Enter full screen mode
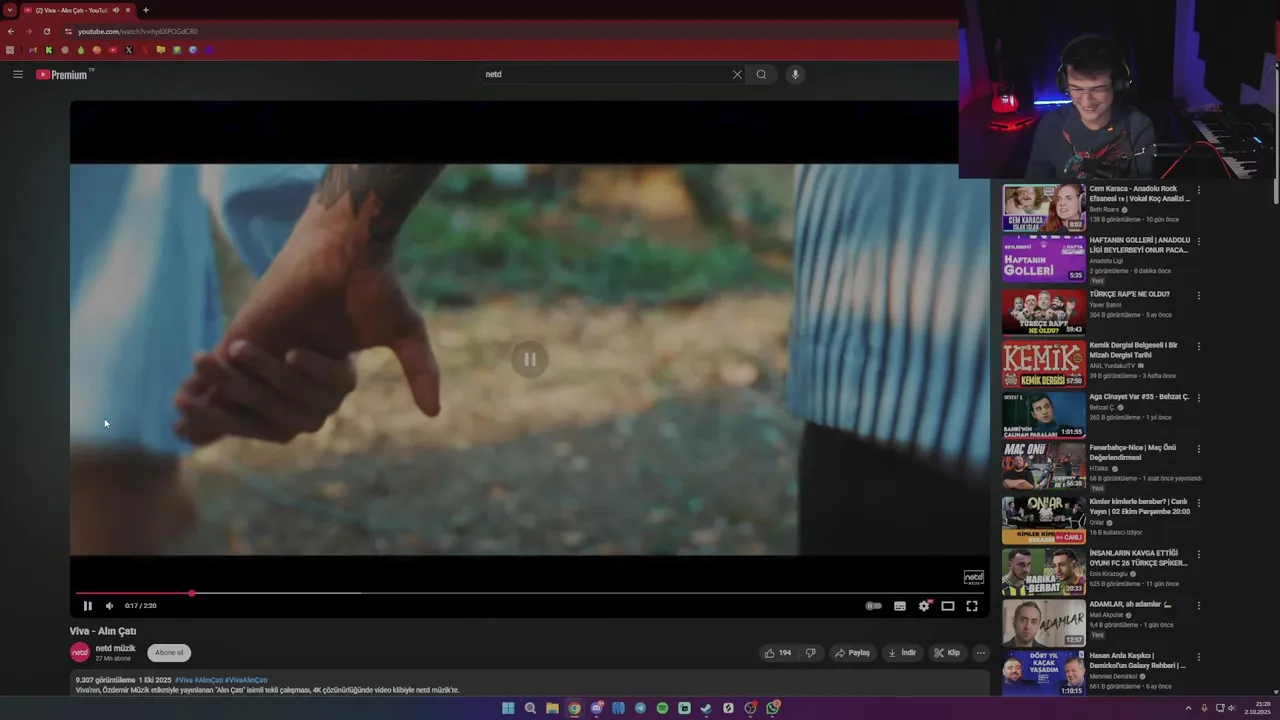1280x720 pixels. click(x=972, y=606)
